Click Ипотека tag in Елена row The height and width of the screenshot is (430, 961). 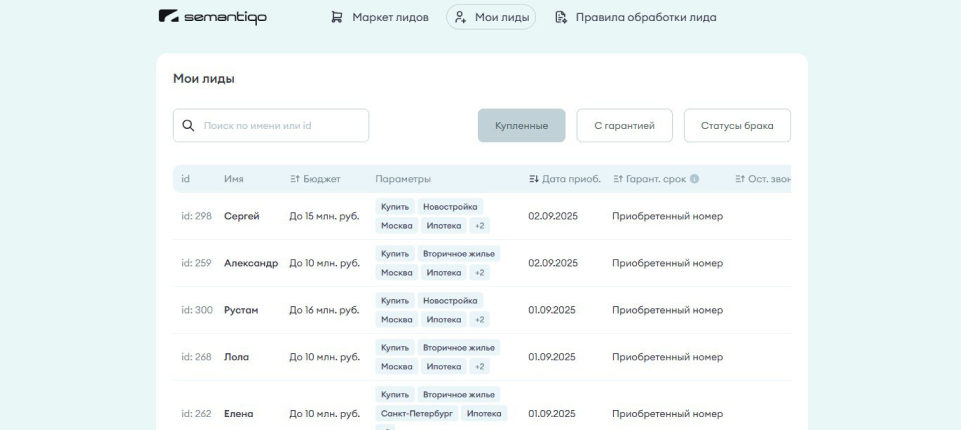click(x=484, y=413)
